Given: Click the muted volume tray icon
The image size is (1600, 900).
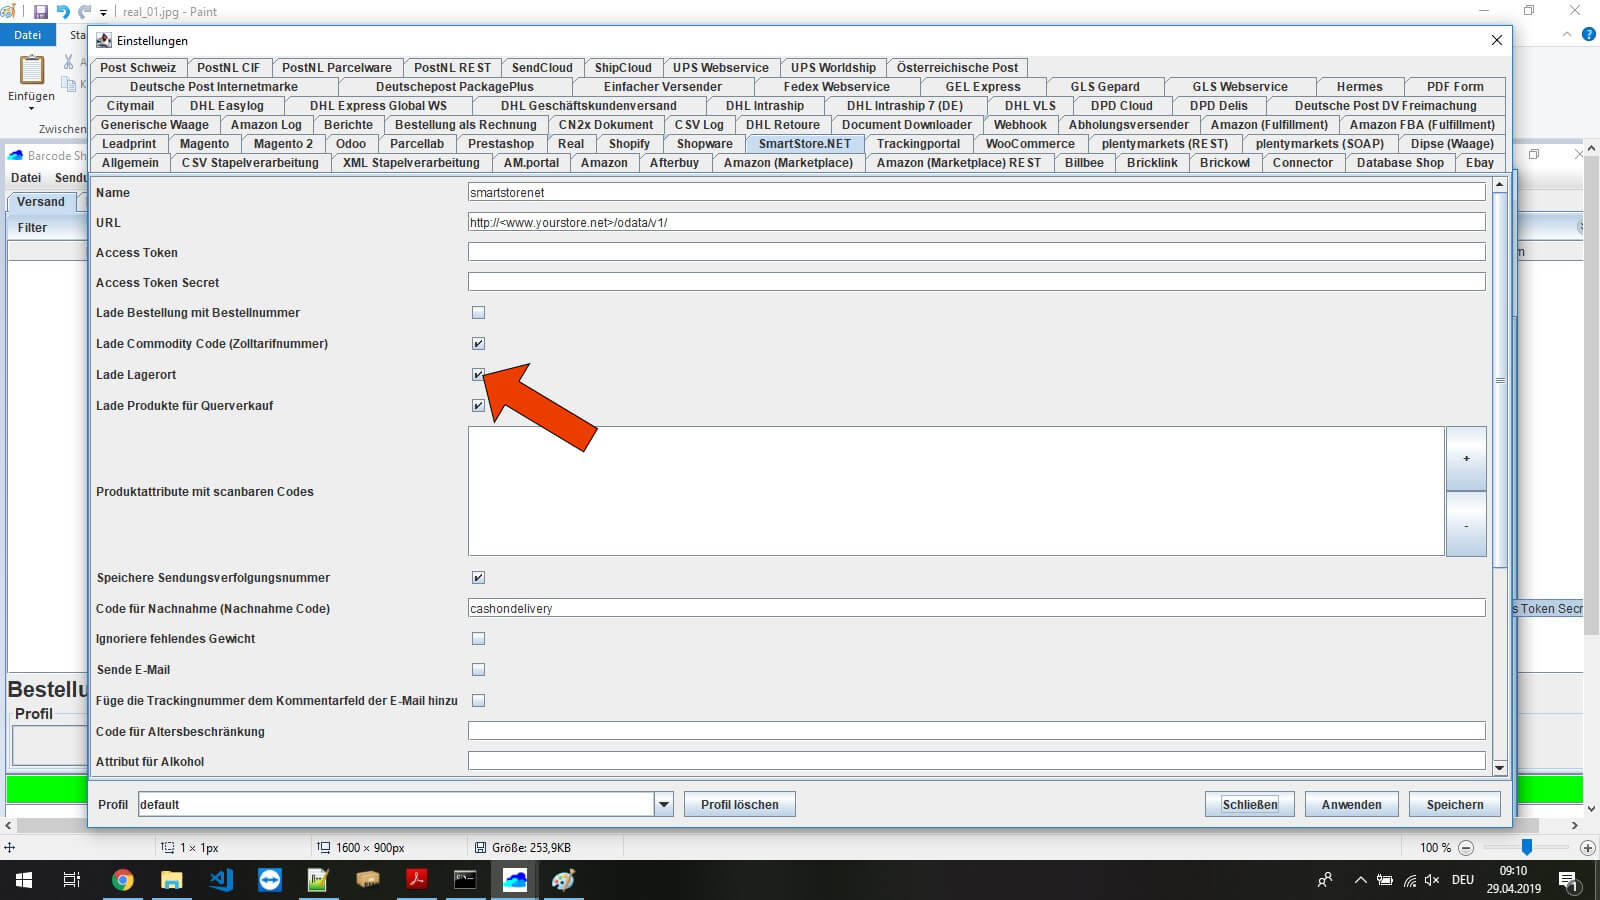Looking at the screenshot, I should 1432,880.
